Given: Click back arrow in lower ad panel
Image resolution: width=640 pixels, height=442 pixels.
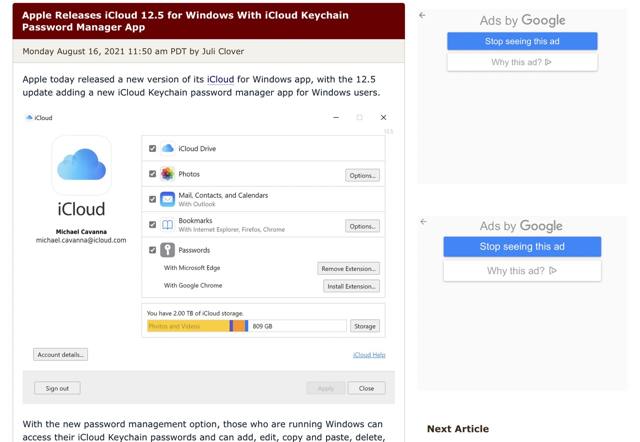Looking at the screenshot, I should click(x=422, y=221).
